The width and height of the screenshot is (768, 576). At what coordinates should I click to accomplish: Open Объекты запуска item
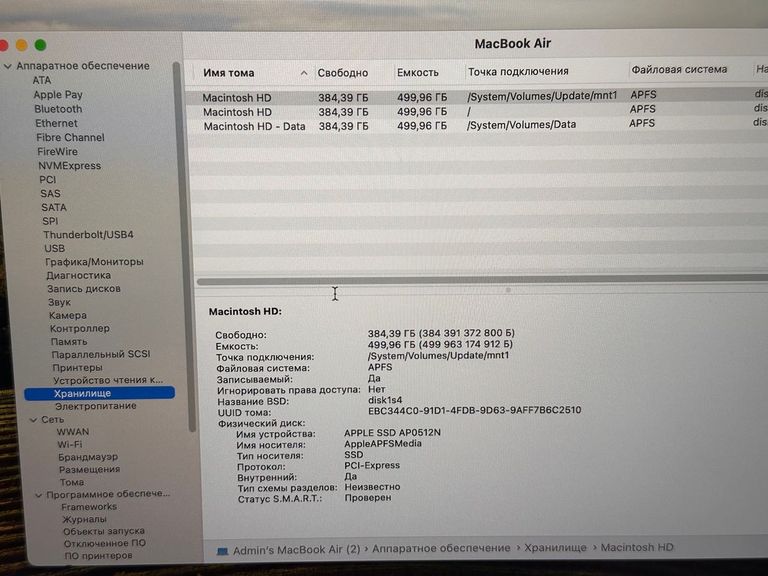[x=104, y=531]
